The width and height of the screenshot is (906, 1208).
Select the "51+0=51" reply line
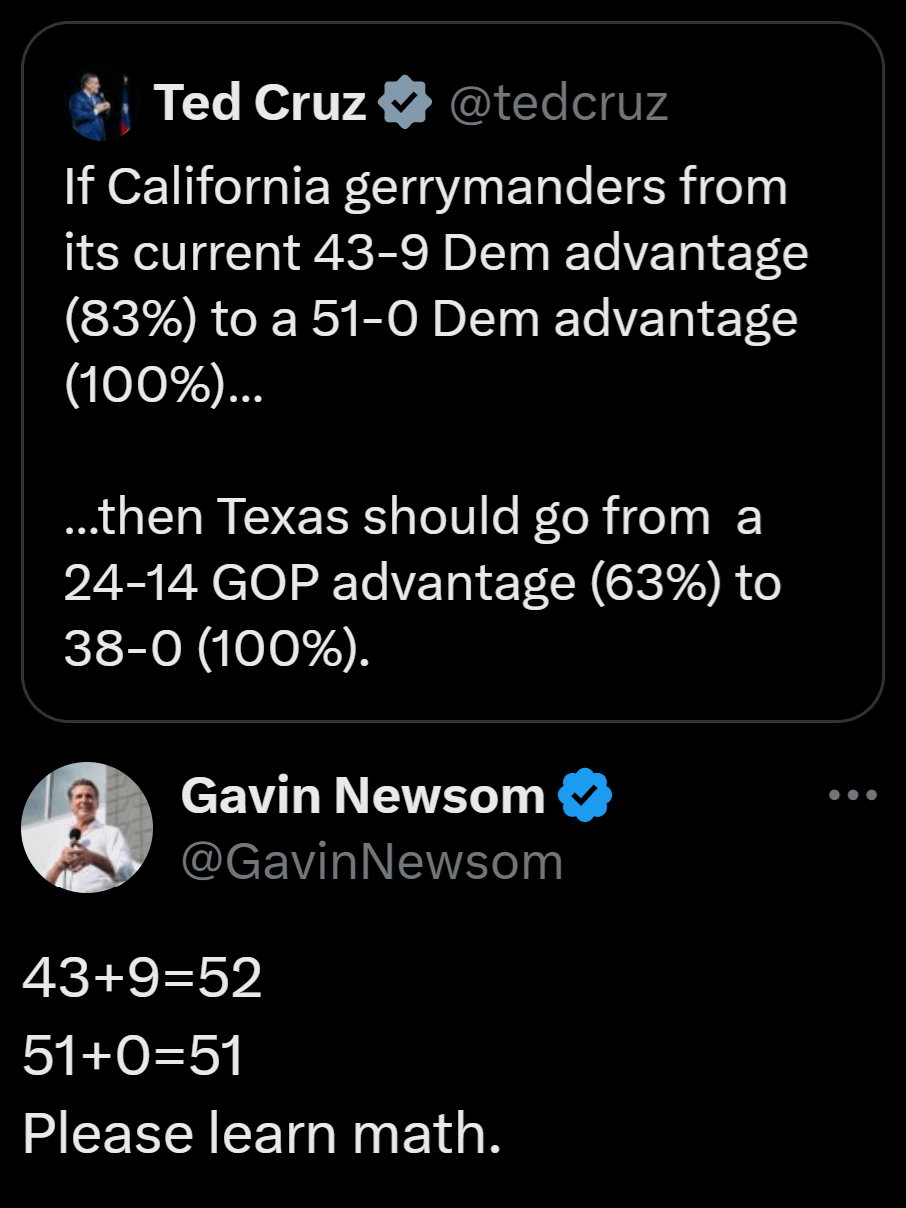(133, 1057)
